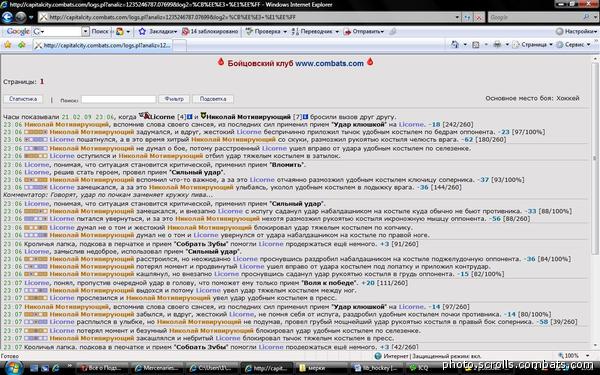The height and width of the screenshot is (375, 600).
Task: Open the Mercenaries taskbar window
Action: 158,368
